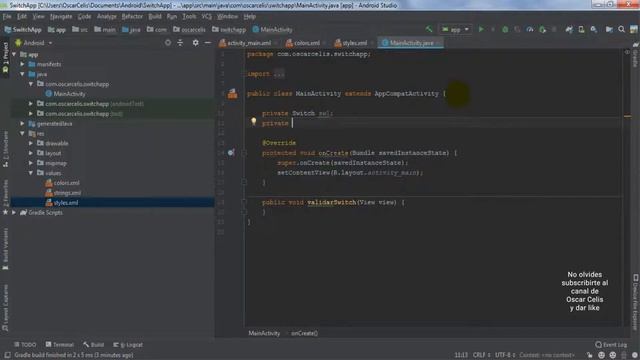640x360 pixels.
Task: Open the File menu
Action: pos(7,17)
